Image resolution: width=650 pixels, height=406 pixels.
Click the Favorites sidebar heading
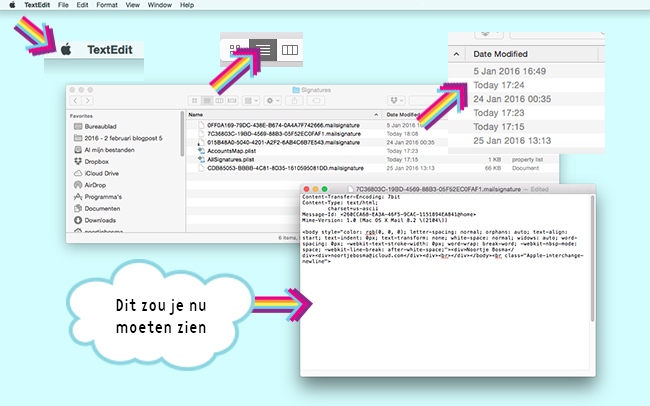pyautogui.click(x=81, y=116)
